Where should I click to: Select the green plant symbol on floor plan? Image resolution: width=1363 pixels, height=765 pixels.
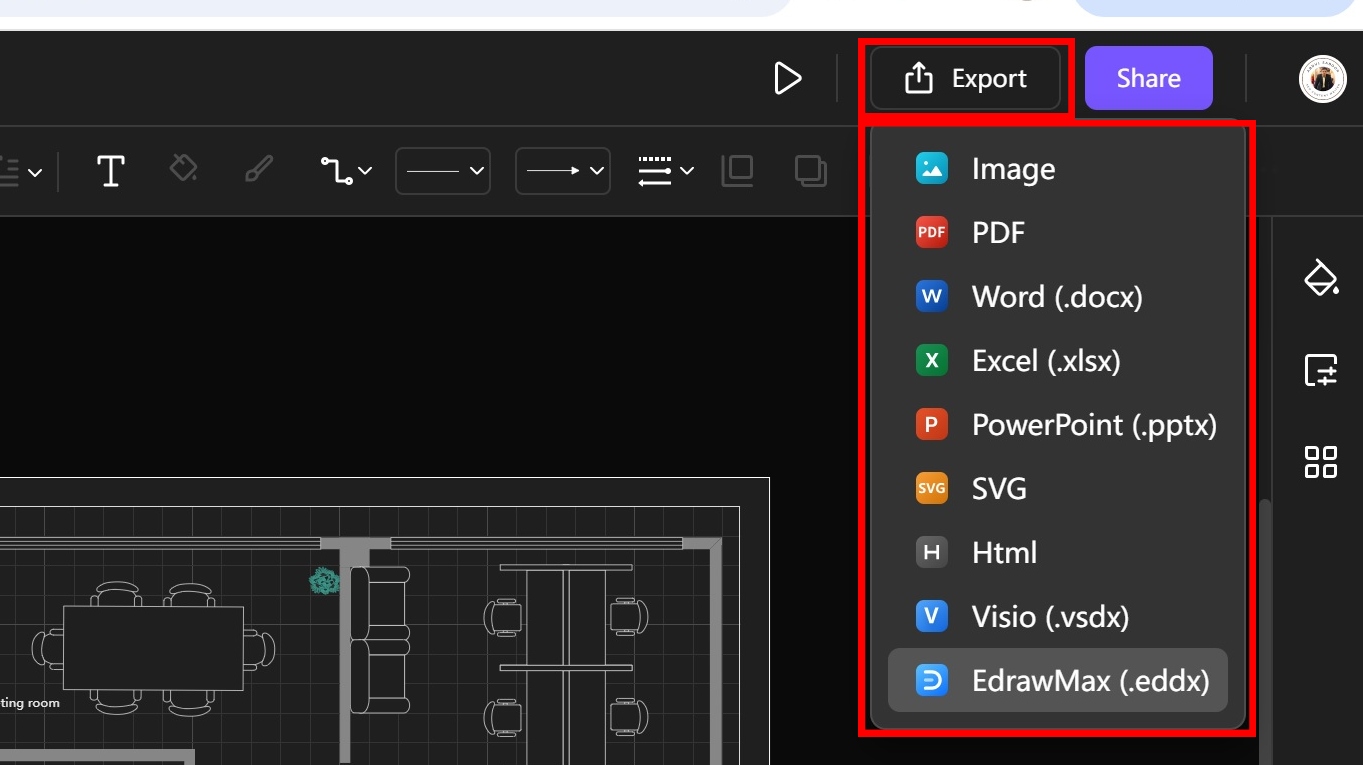pyautogui.click(x=324, y=581)
